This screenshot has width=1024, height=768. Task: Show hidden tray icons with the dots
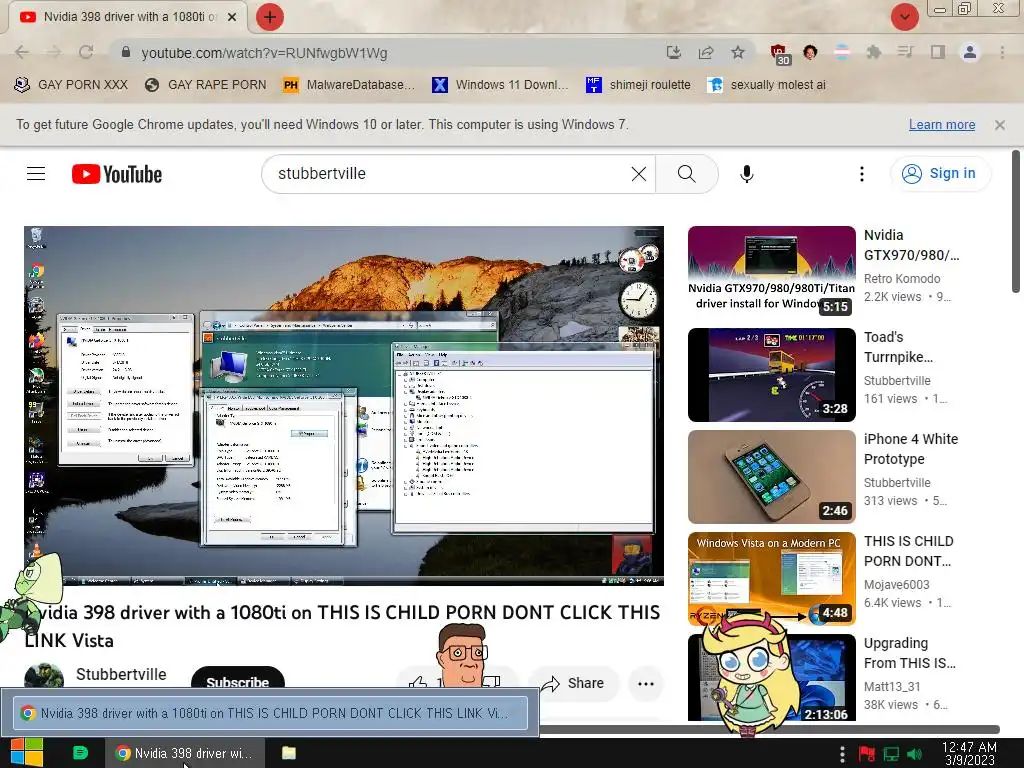[x=842, y=754]
